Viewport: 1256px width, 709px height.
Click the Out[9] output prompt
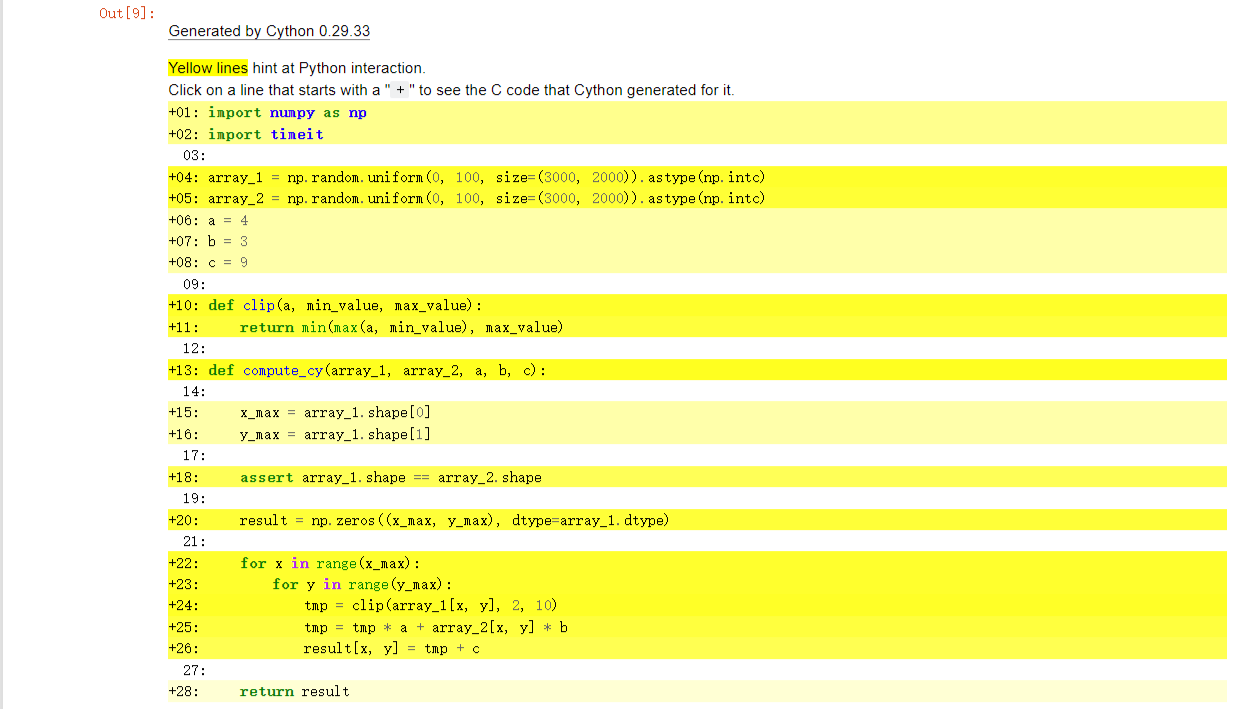(127, 13)
